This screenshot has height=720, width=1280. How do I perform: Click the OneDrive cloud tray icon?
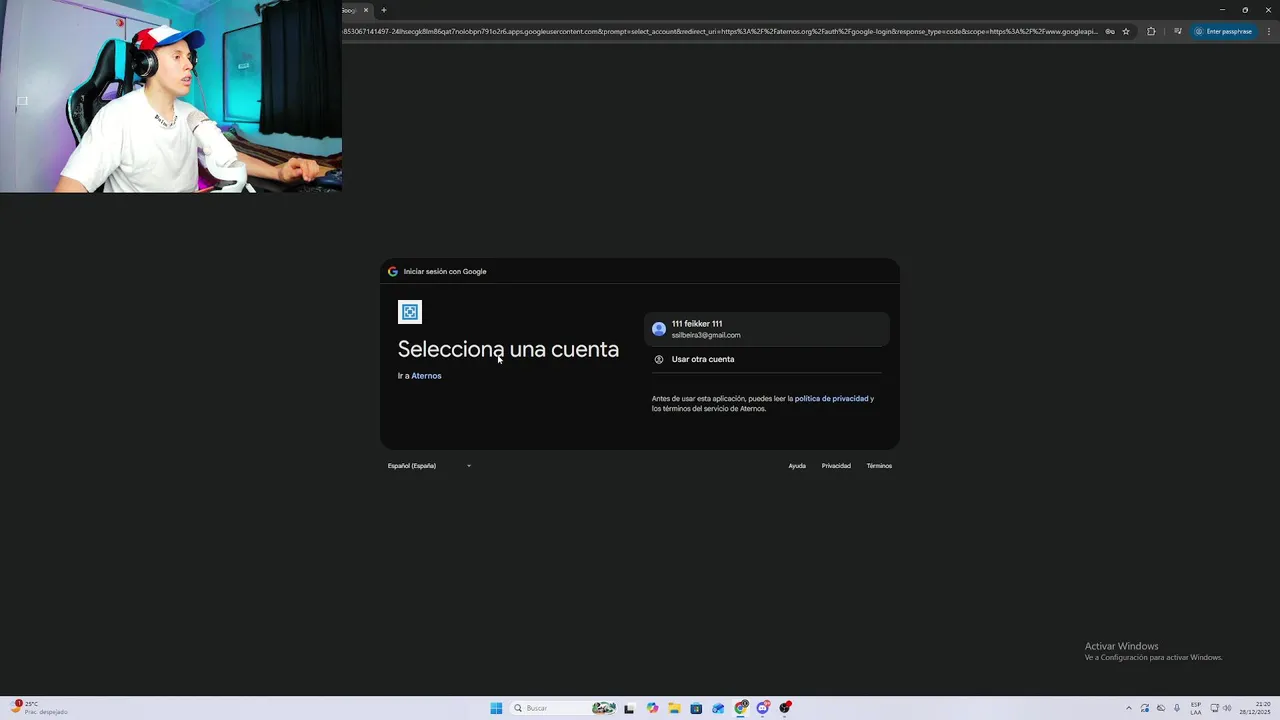point(1161,708)
